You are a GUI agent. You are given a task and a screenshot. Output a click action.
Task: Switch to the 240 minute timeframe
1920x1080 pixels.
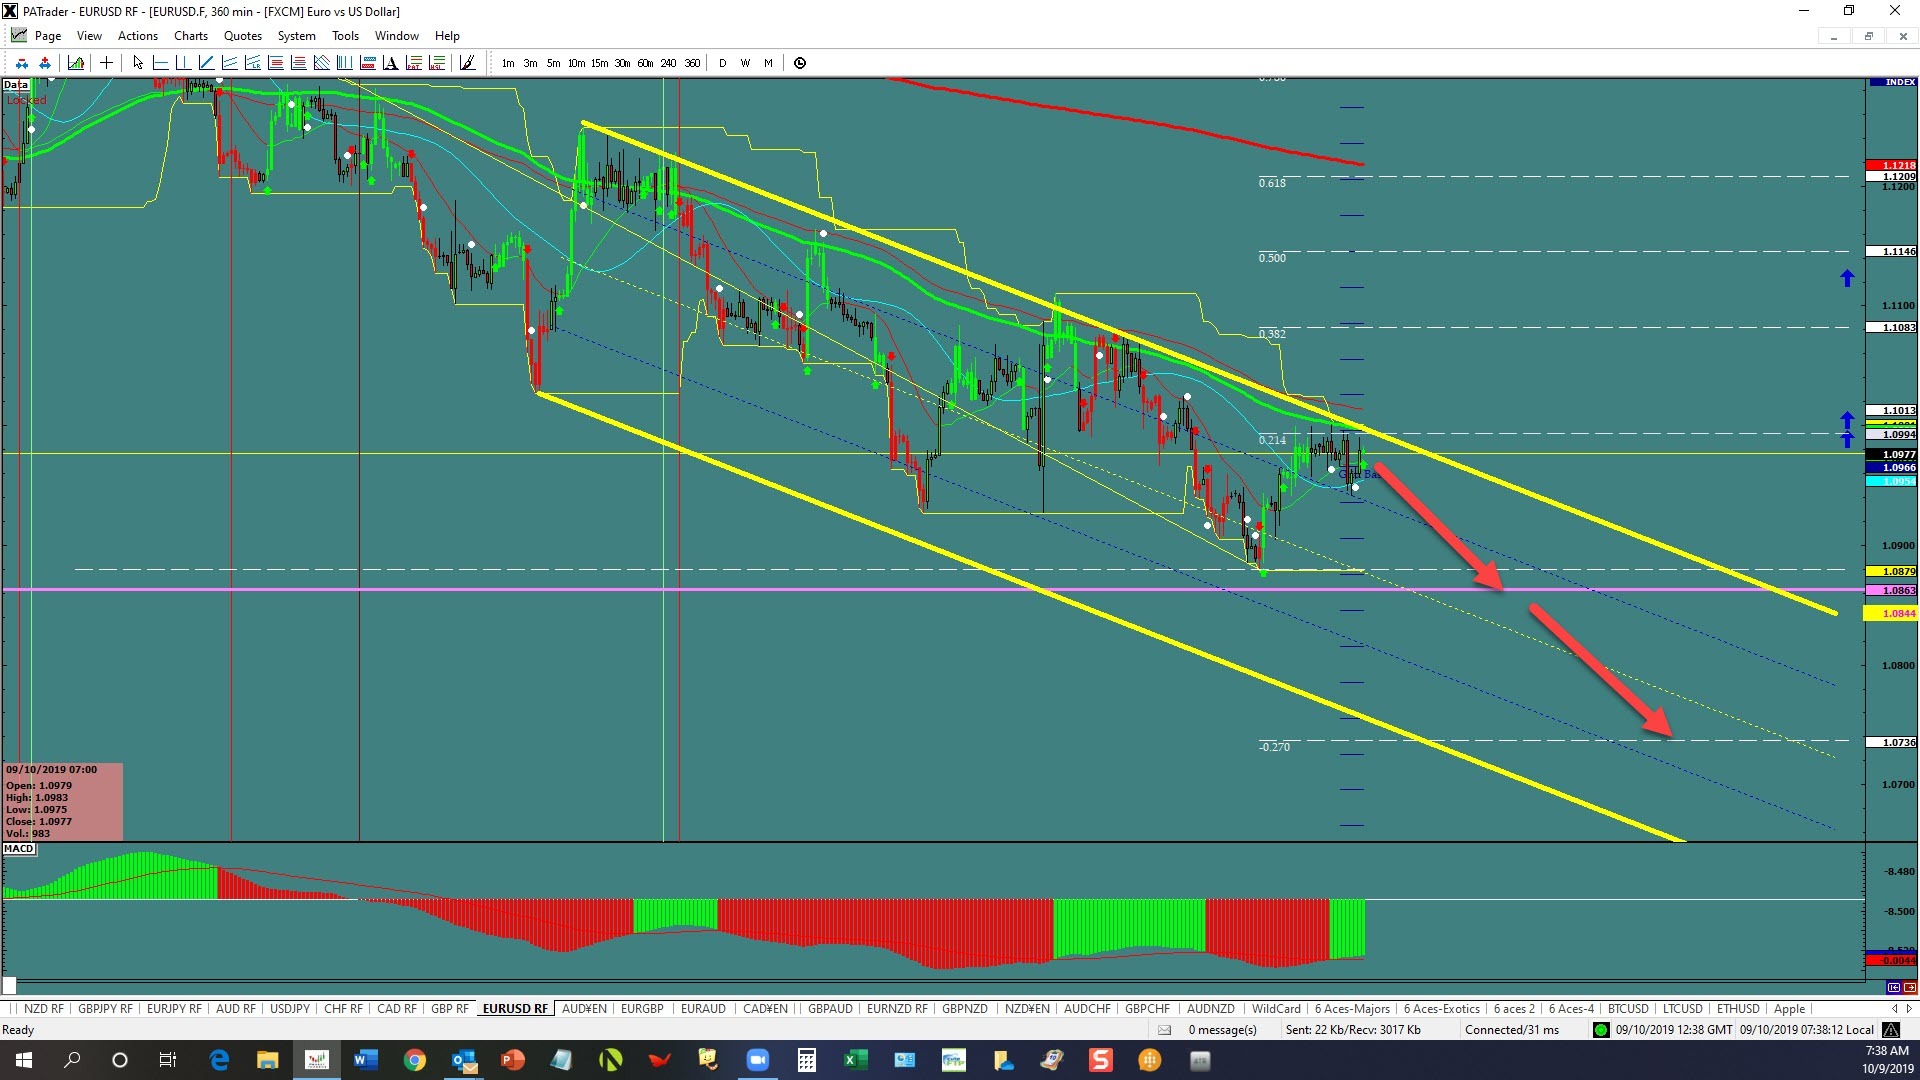tap(668, 63)
